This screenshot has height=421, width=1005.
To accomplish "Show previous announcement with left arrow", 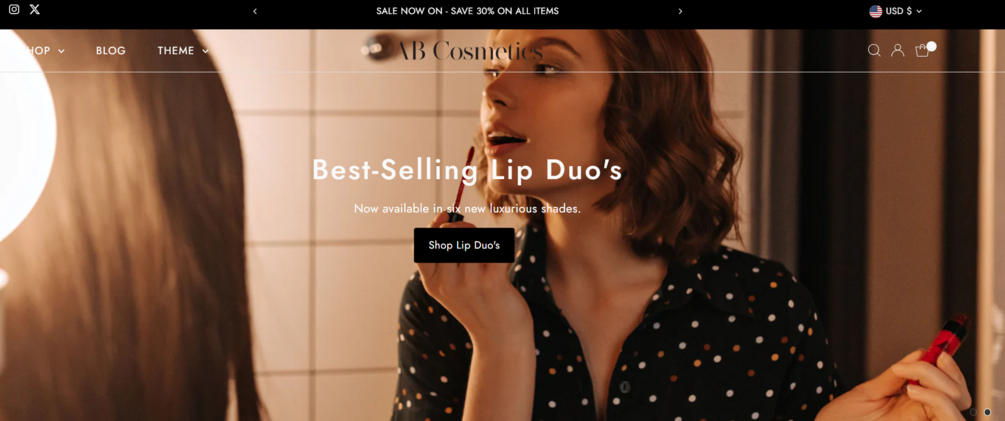I will tap(255, 11).
